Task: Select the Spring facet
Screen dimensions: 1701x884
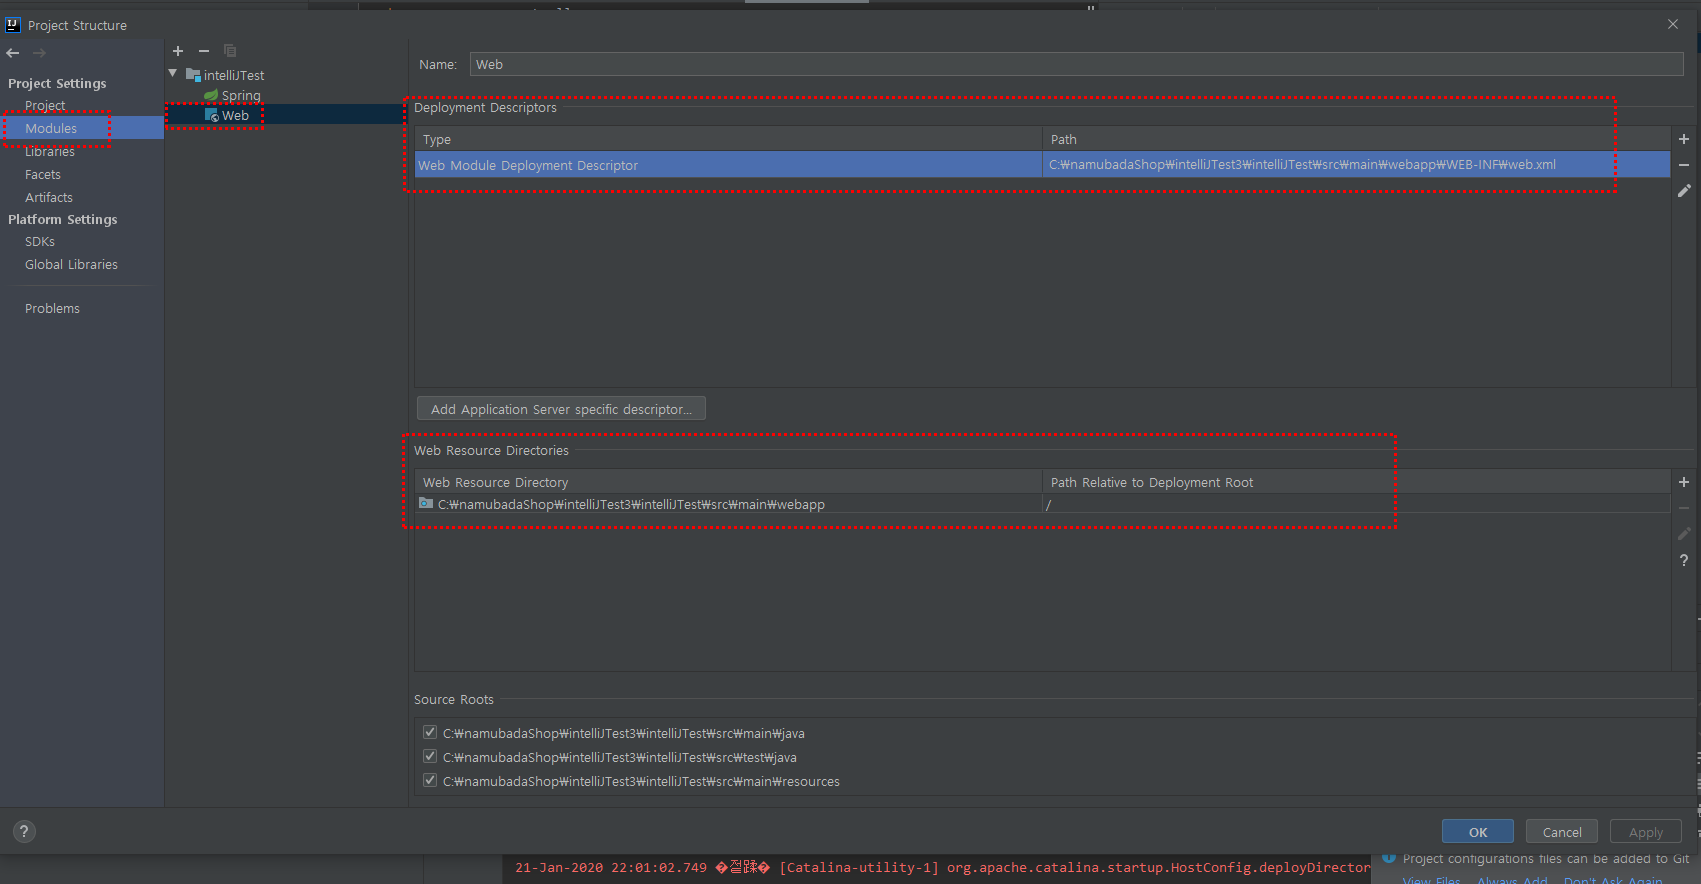Action: pos(241,96)
